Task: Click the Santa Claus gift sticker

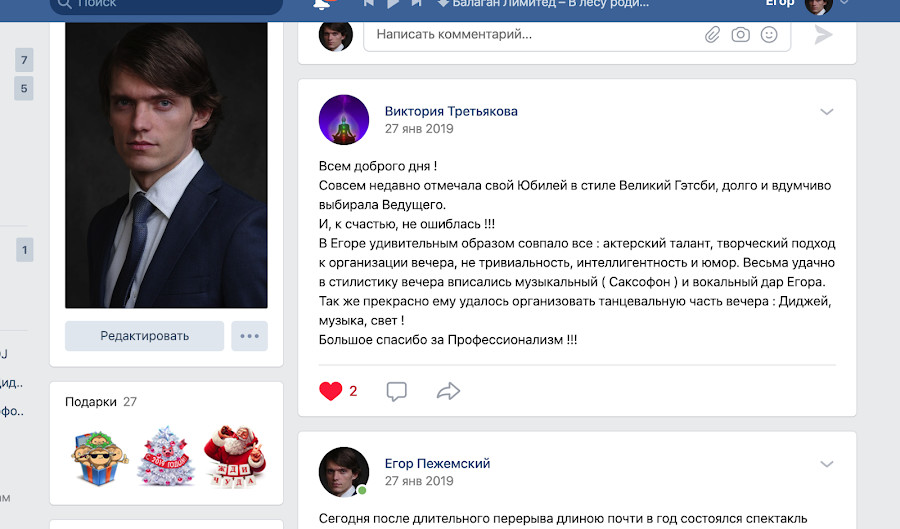Action: point(234,455)
